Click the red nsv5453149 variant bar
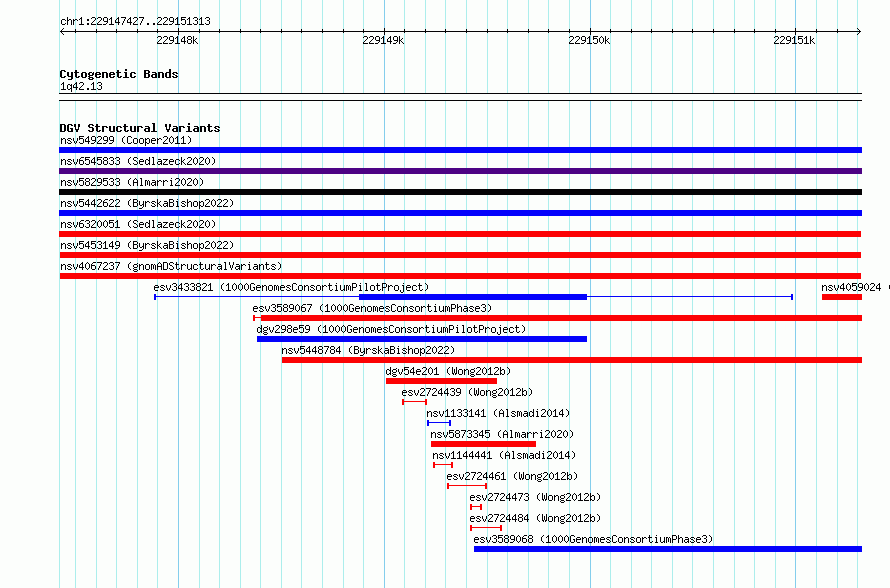The image size is (890, 588). pos(460,255)
